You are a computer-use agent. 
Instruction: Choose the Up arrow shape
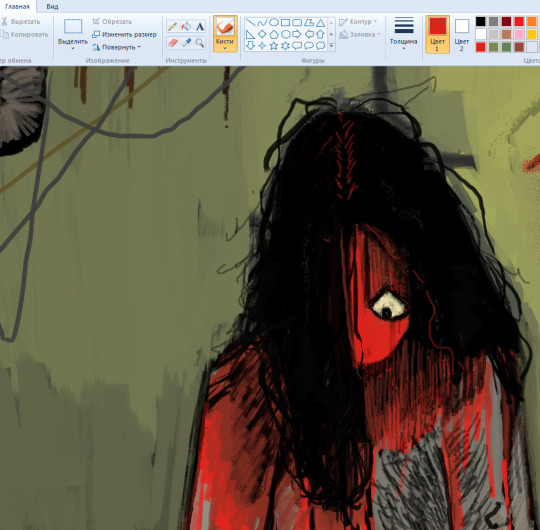click(x=321, y=34)
